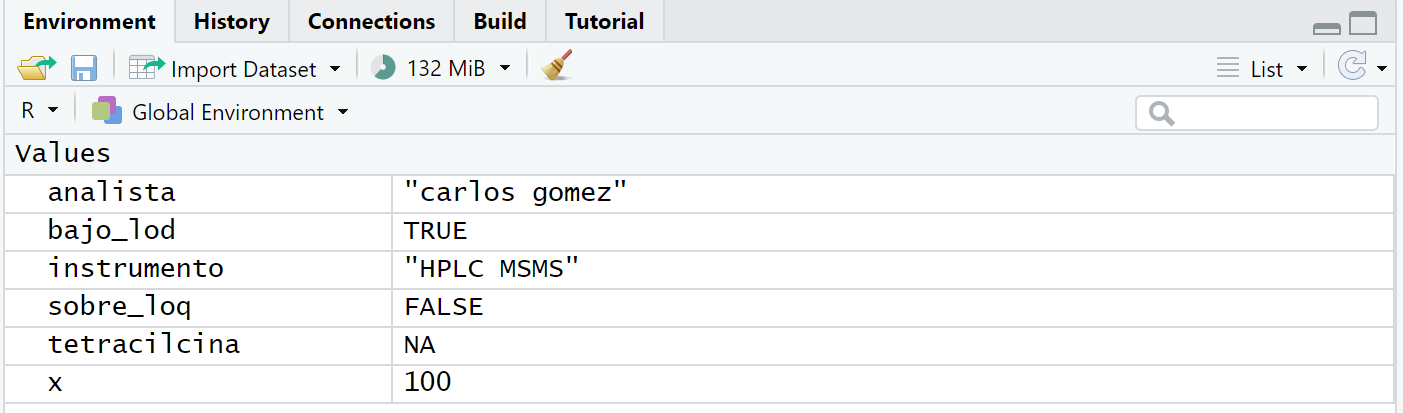Click the load workspace folder icon
1403x413 pixels.
[x=37, y=68]
